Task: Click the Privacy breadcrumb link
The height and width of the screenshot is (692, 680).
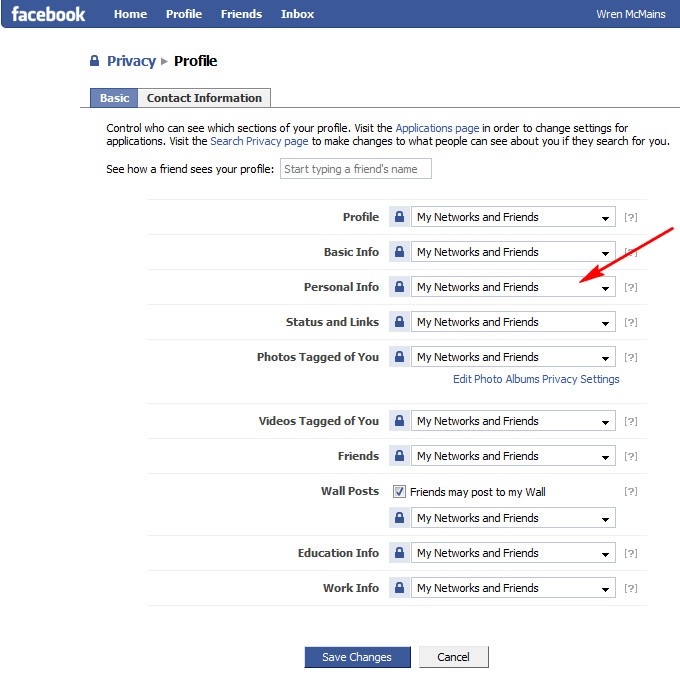Action: click(131, 61)
